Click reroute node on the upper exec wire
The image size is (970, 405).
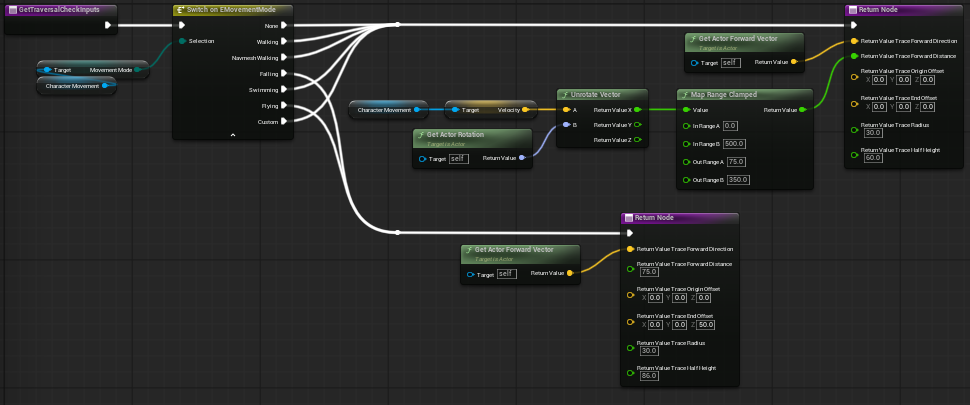[397, 25]
